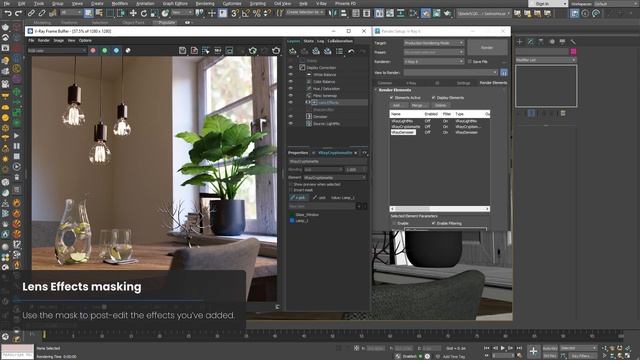640x360 pixels.
Task: Open Render menu in Frame Buffer
Action: (x=43, y=41)
